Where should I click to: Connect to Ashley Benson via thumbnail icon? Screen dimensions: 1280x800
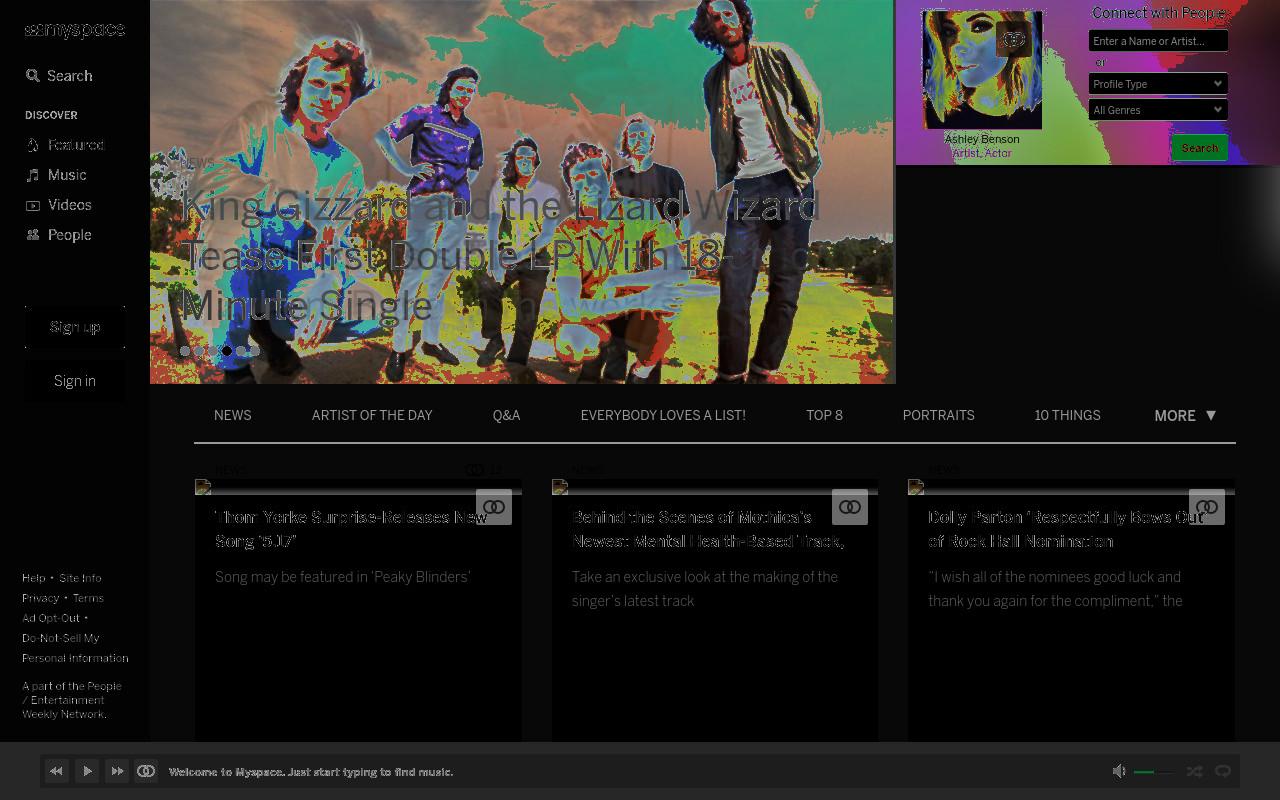coord(1013,40)
